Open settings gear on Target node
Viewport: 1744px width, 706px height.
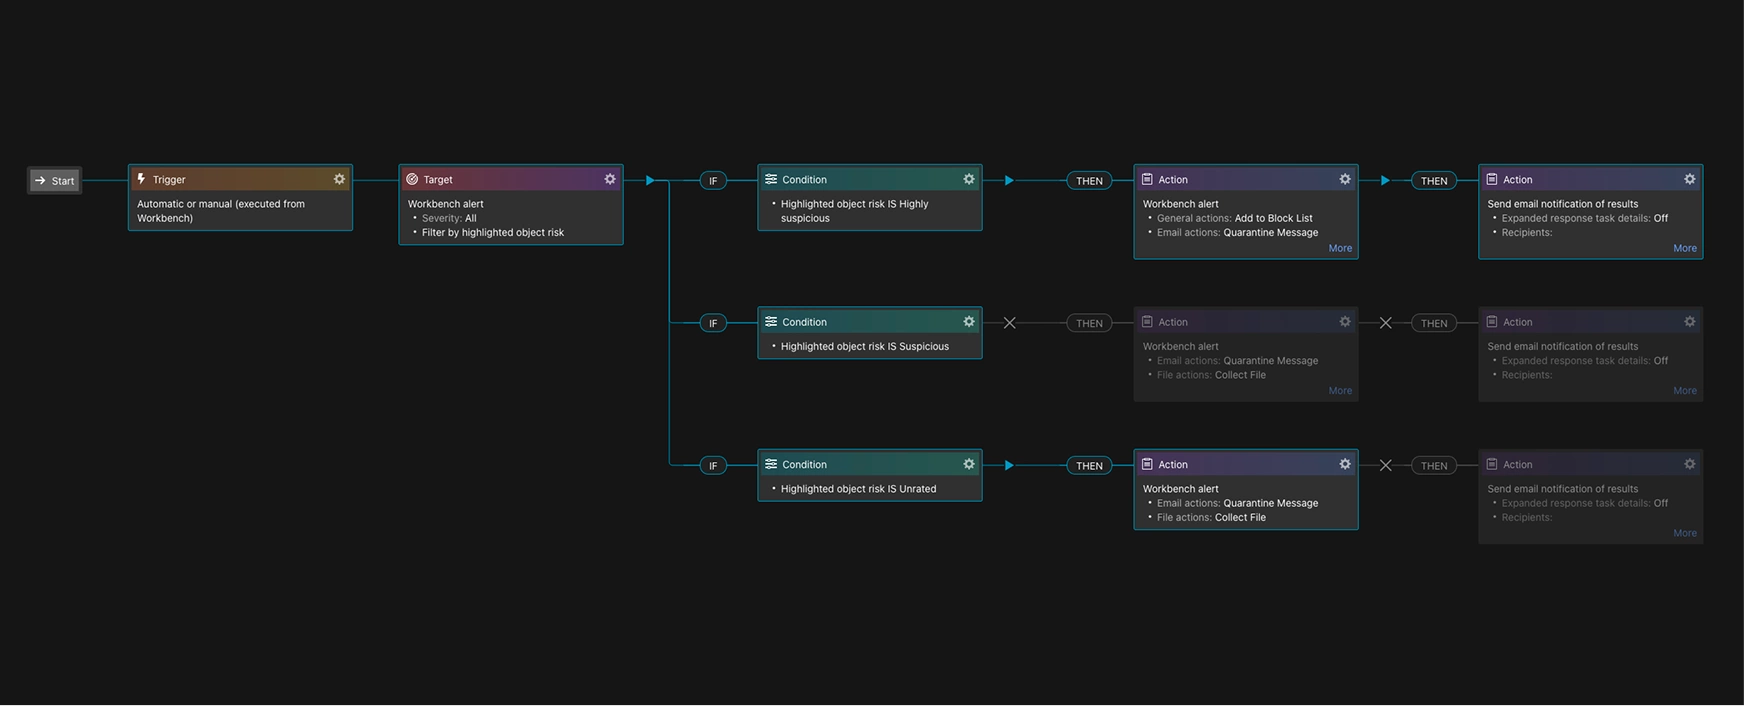(x=610, y=179)
